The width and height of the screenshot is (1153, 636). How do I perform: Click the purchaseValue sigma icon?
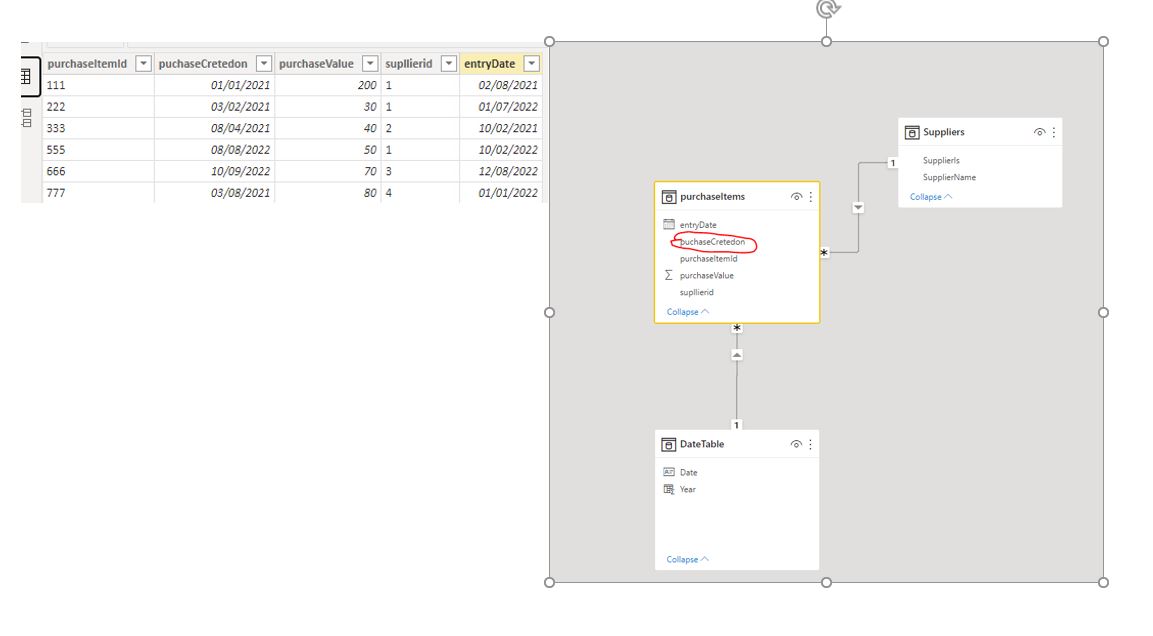click(x=668, y=275)
